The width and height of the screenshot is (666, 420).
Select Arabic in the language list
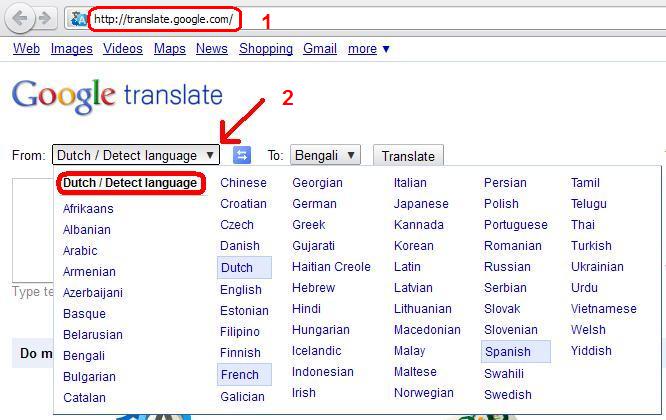click(x=80, y=251)
